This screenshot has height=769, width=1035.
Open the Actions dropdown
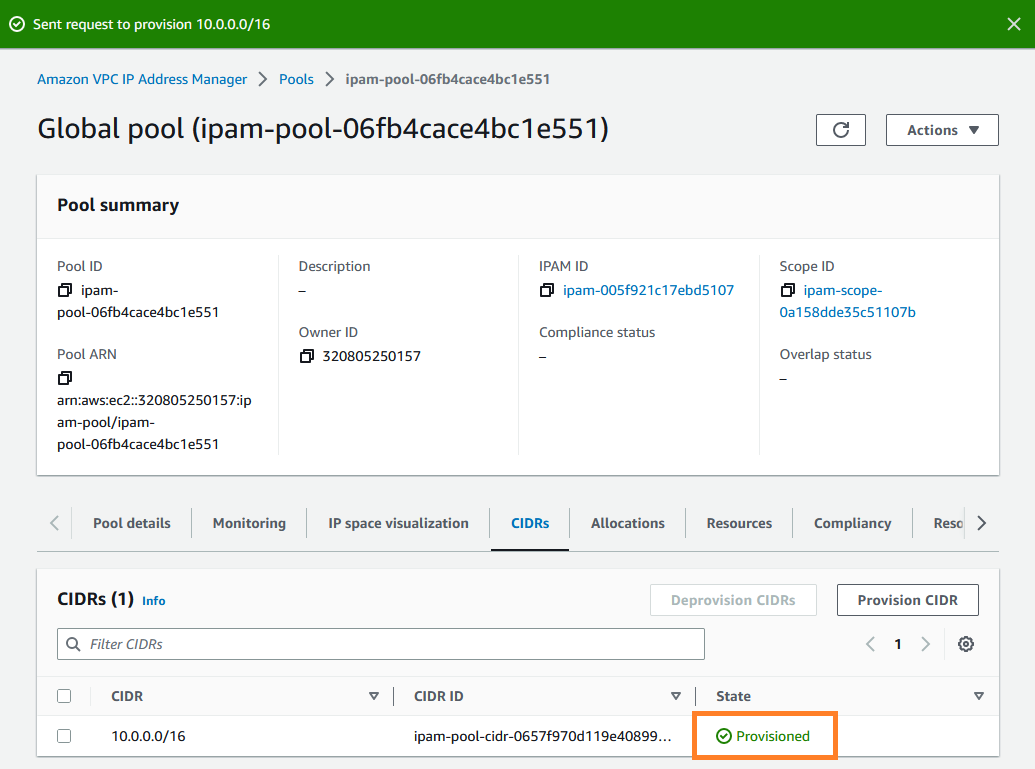pos(941,129)
